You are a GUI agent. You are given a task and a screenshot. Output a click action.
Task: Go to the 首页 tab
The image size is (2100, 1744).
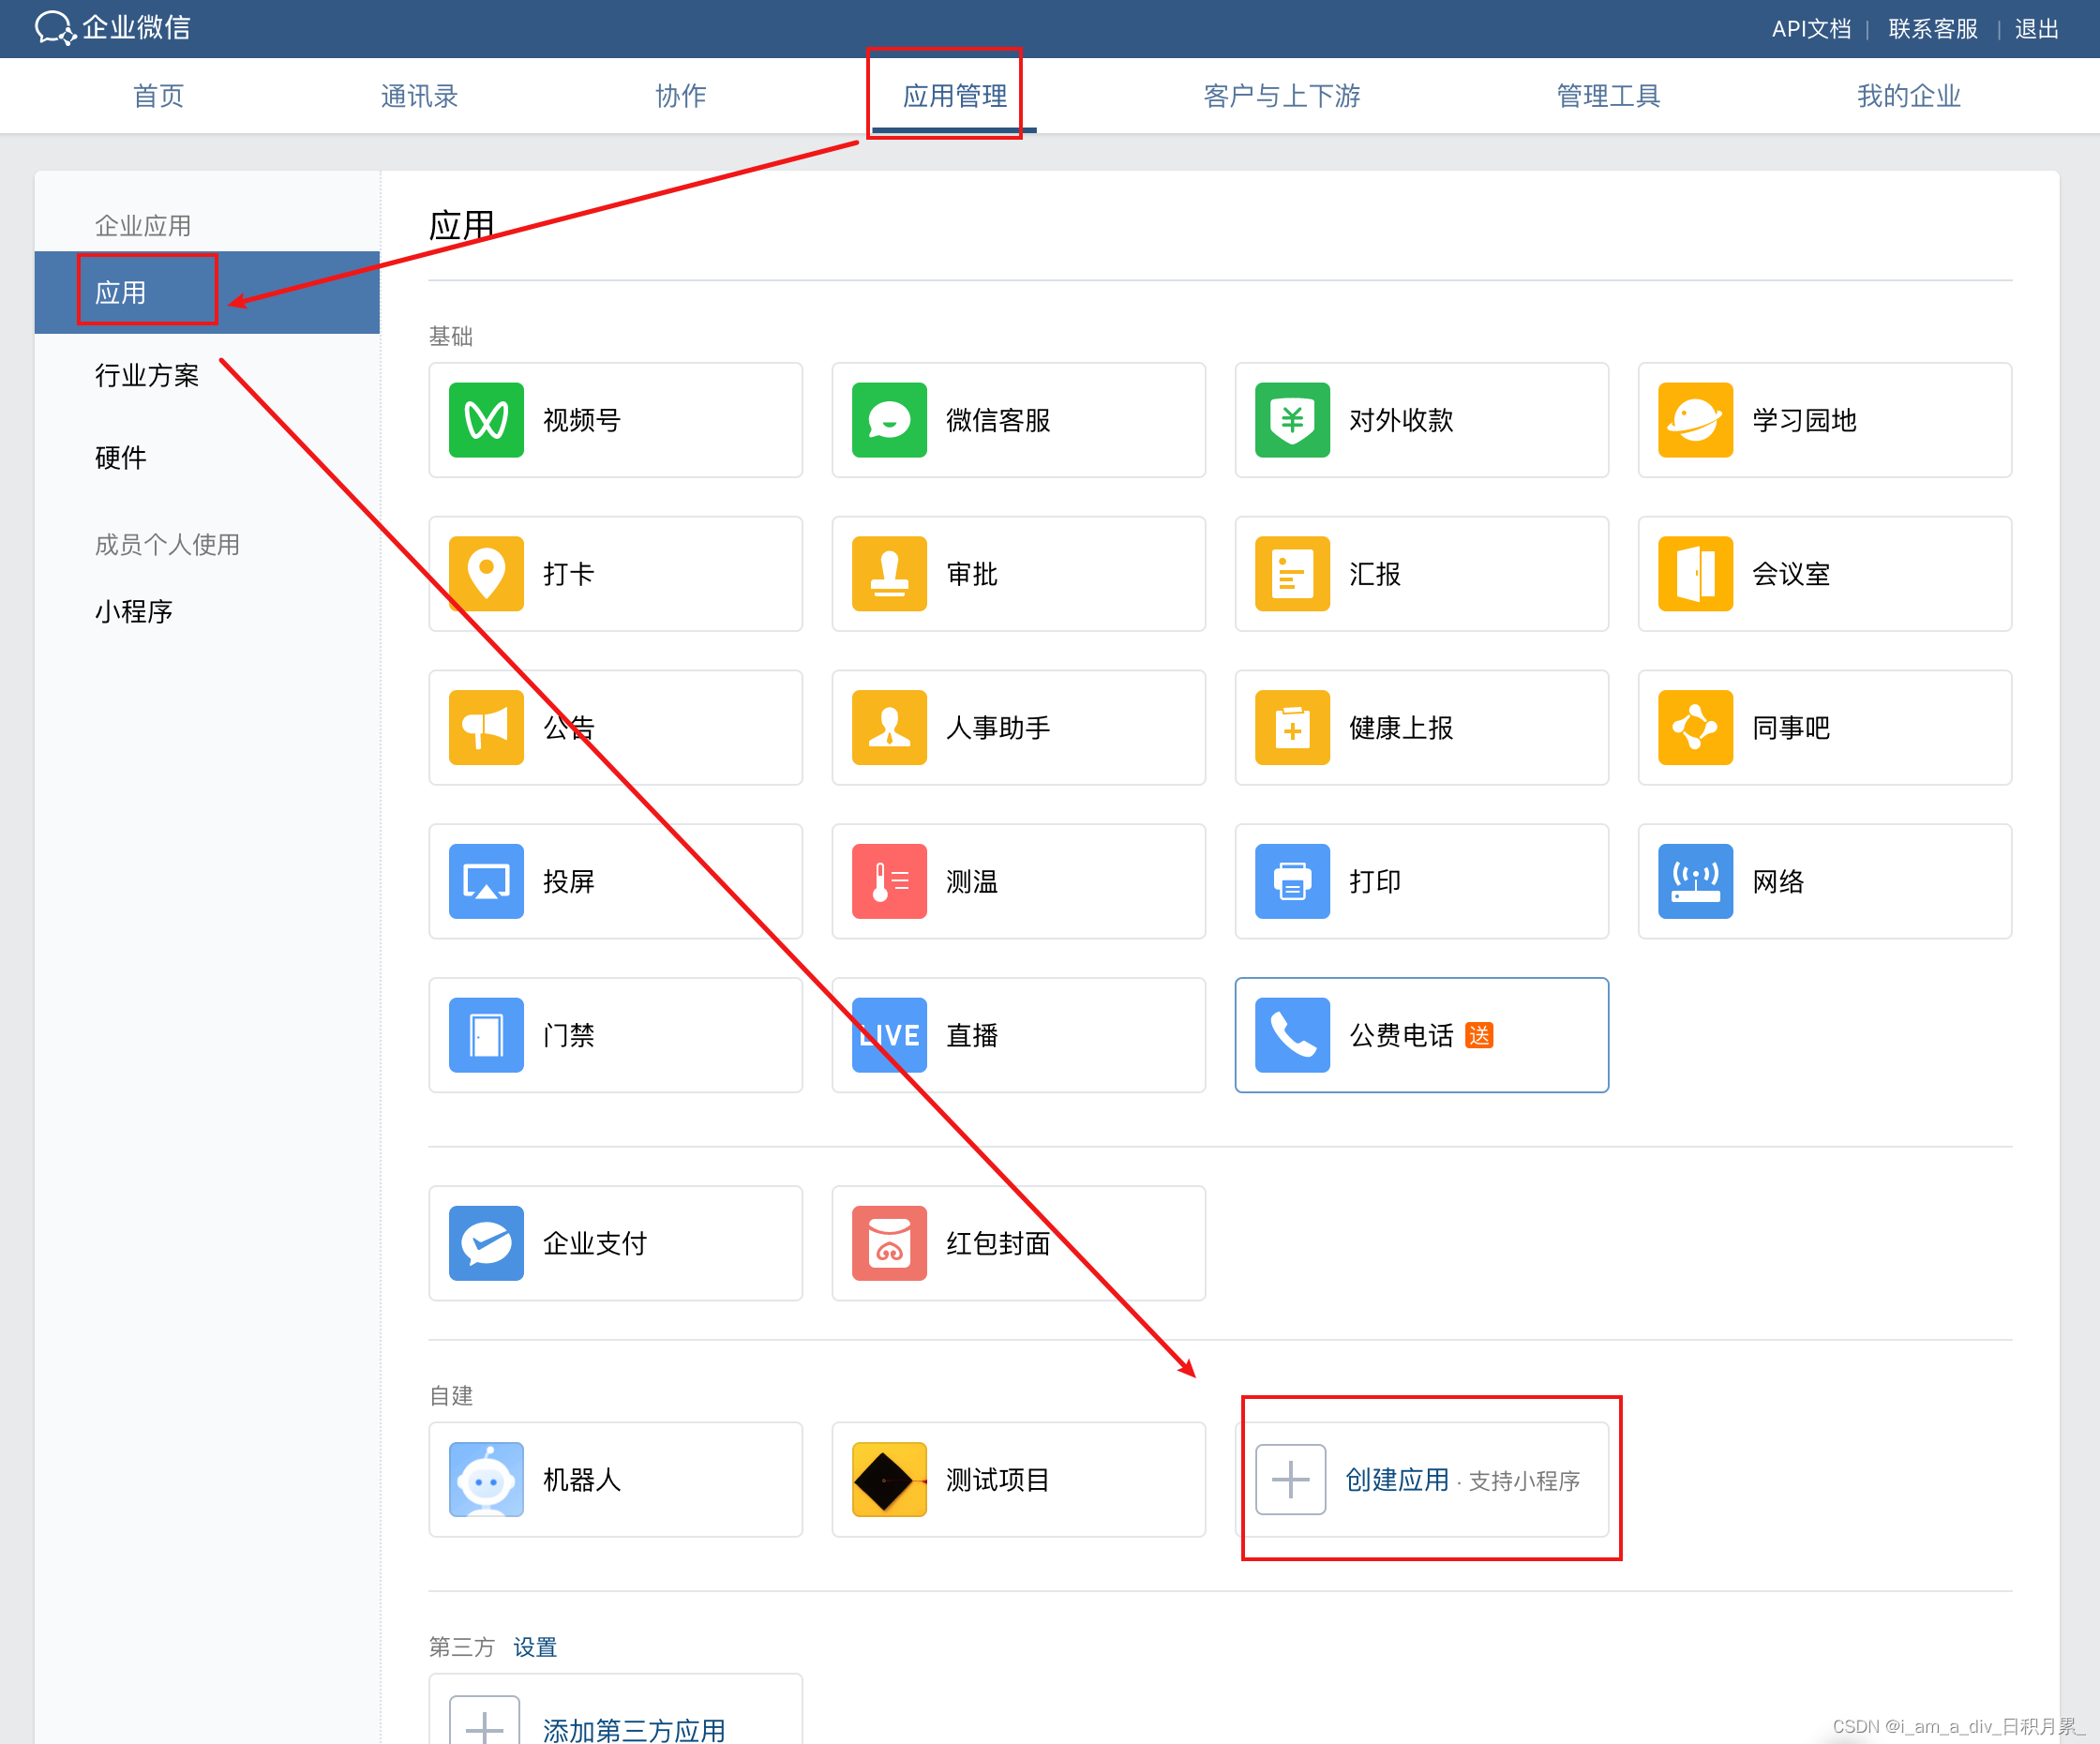click(x=159, y=96)
